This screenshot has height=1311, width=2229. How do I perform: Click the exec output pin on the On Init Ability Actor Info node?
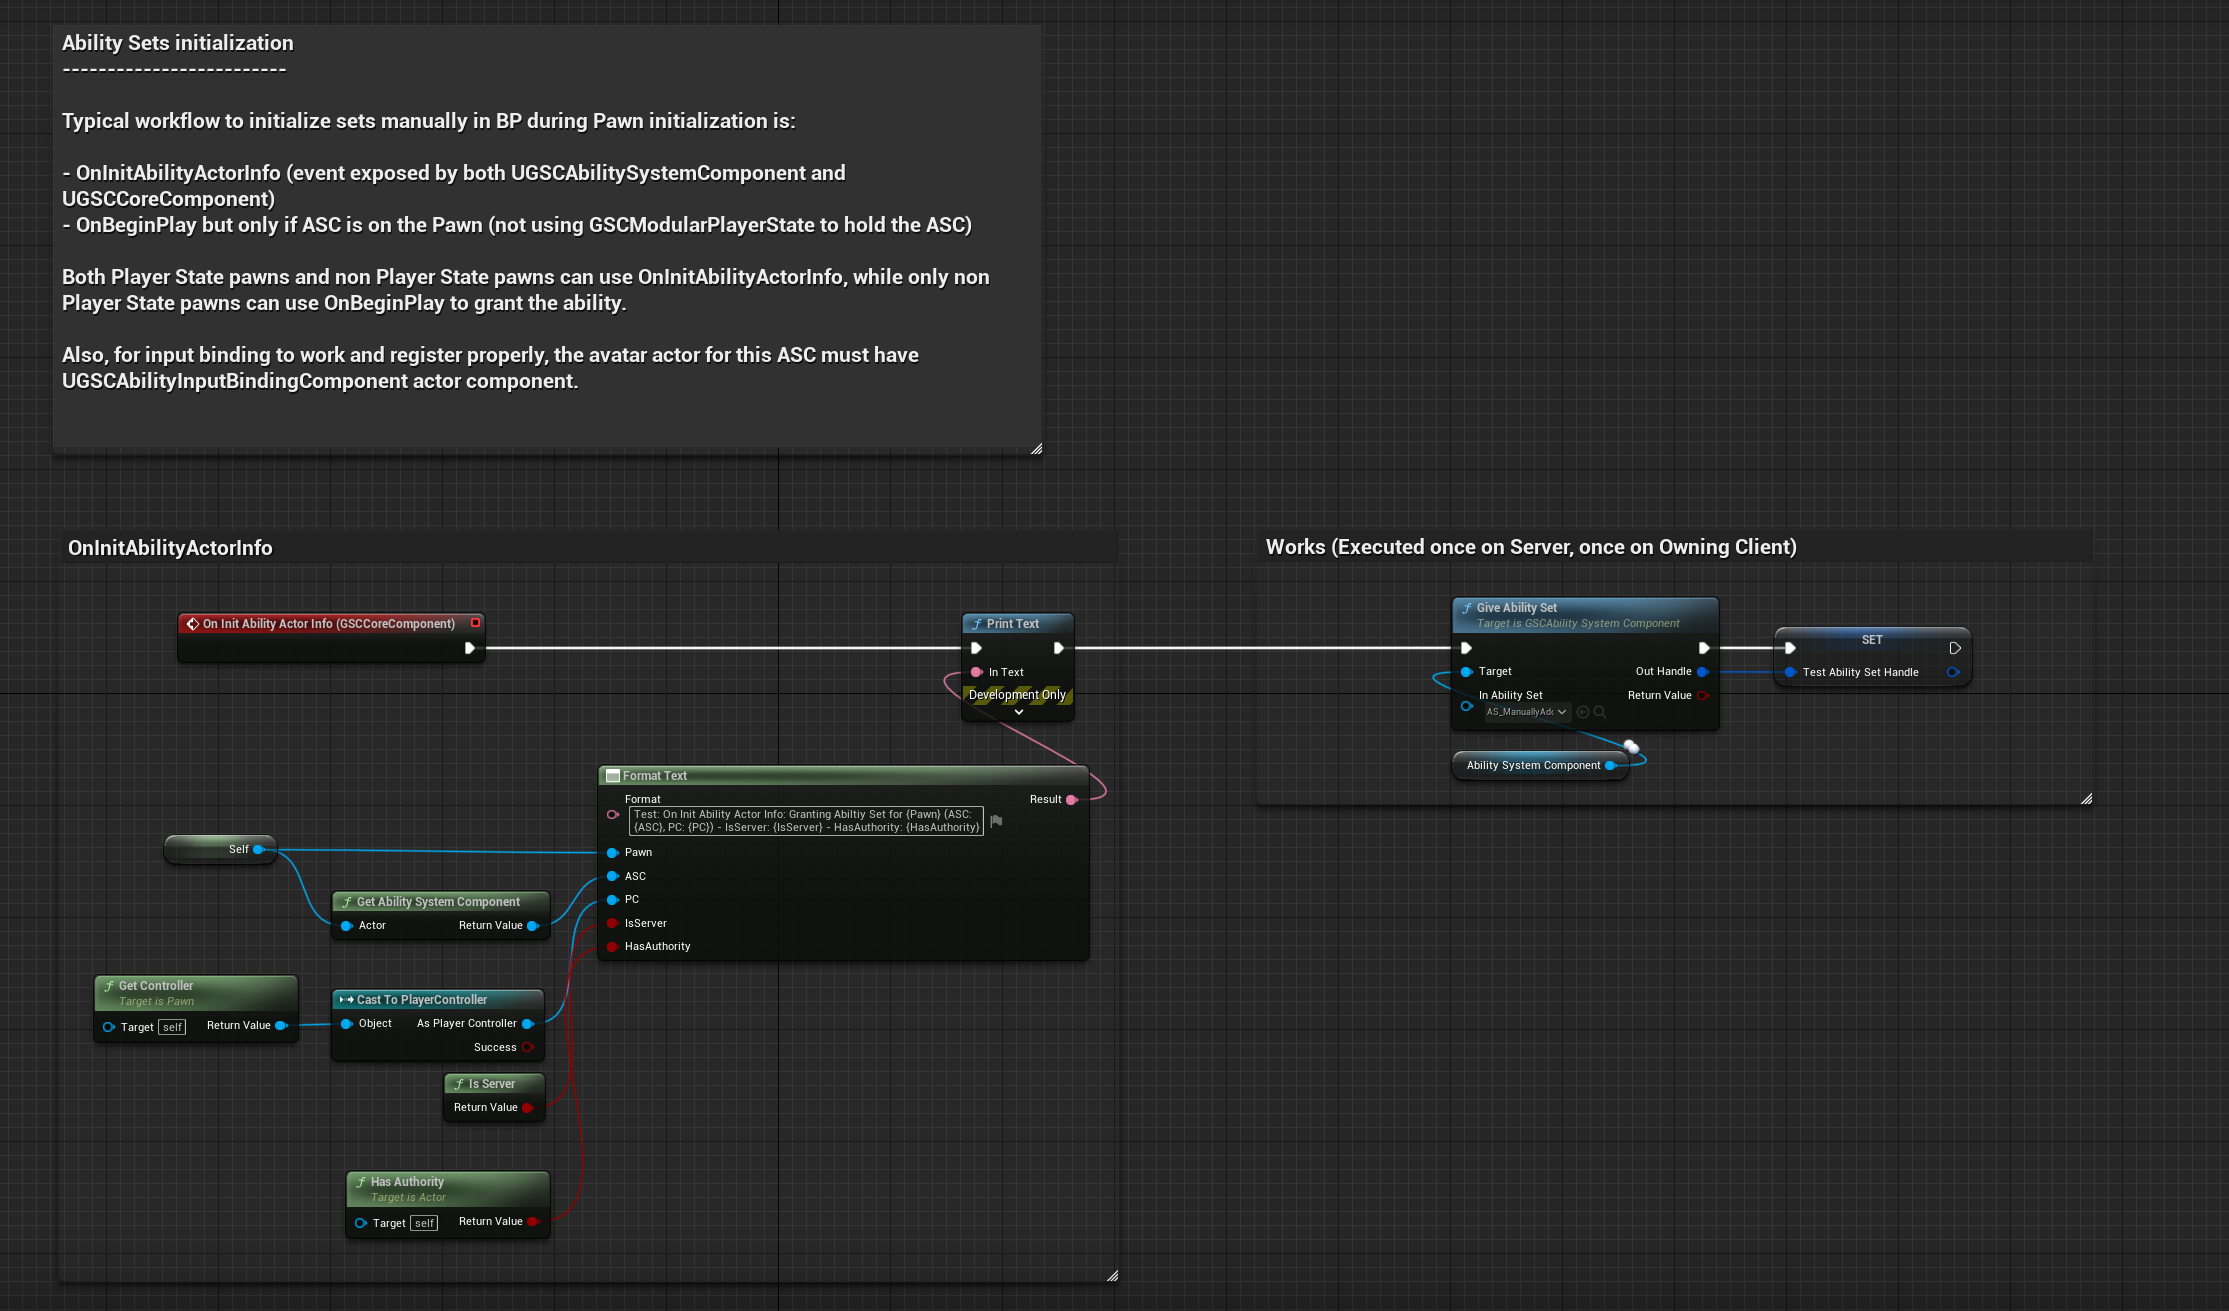(x=469, y=648)
